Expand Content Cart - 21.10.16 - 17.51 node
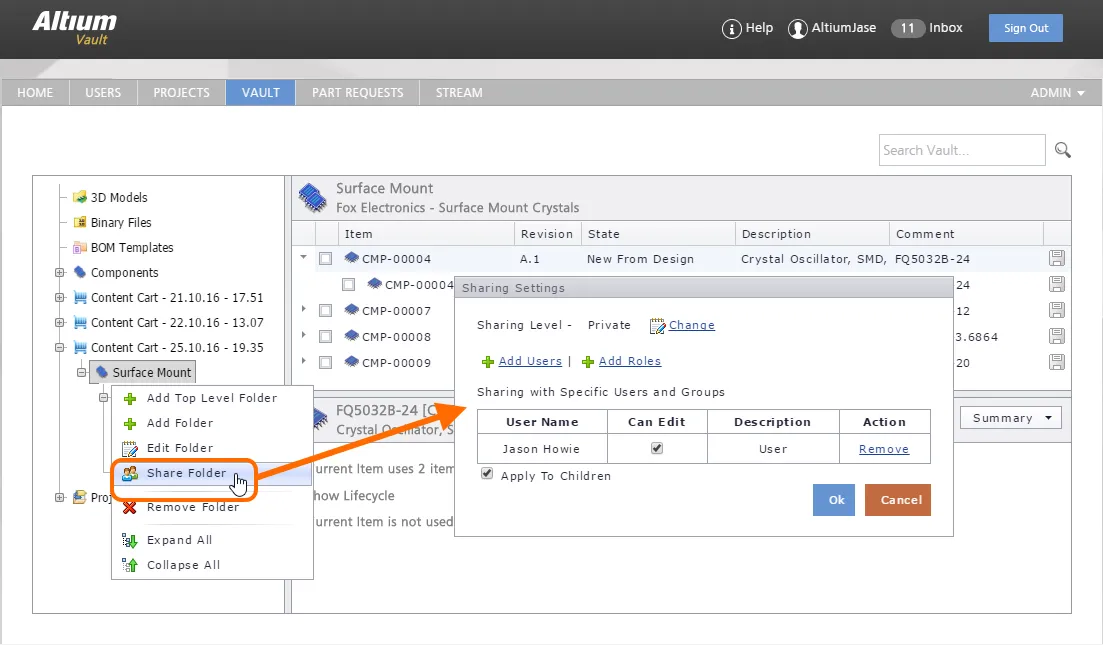Screen dimensions: 1103x645 coord(60,298)
